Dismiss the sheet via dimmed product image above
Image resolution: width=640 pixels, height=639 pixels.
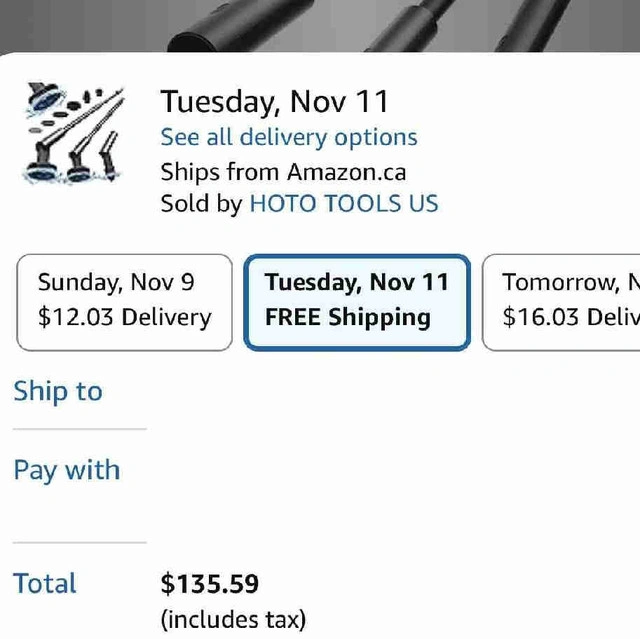[320, 22]
